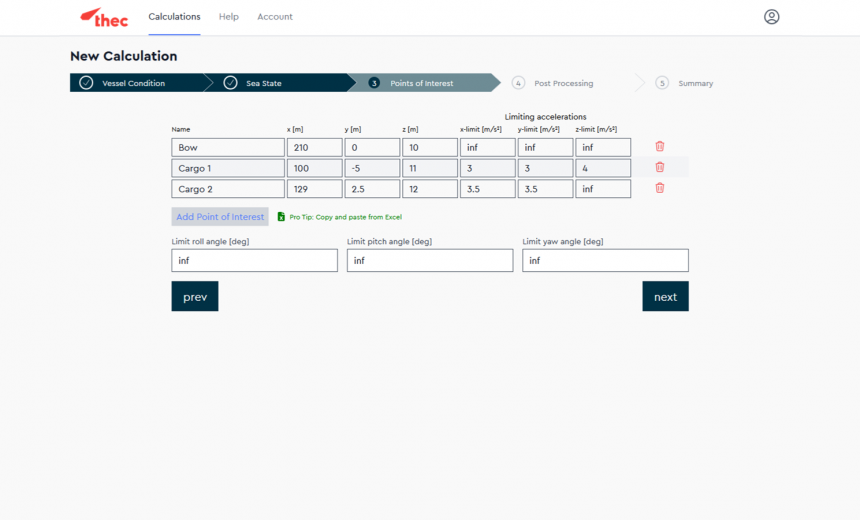This screenshot has width=860, height=520.
Task: Remove Cargo 2 using trash icon
Action: tap(660, 188)
